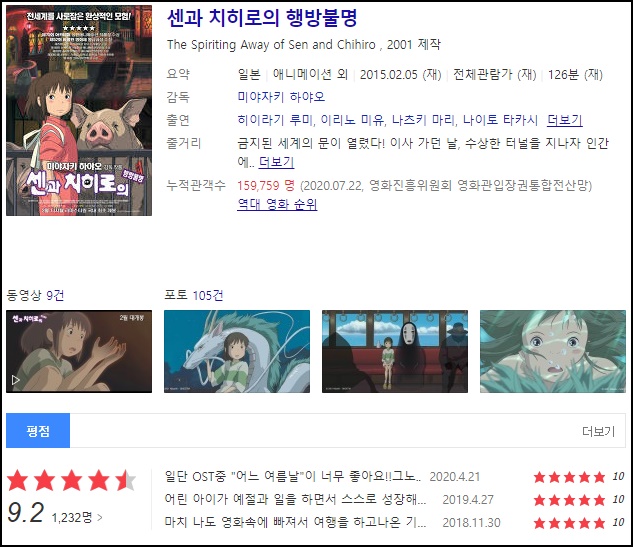Screen dimensions: 633x547
Task: Open actor 나이토 타카시 page
Action: click(x=500, y=120)
